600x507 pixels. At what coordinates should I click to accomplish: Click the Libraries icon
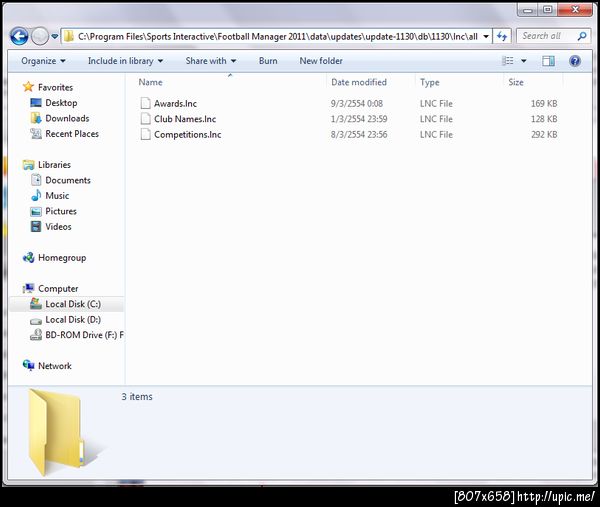point(28,165)
